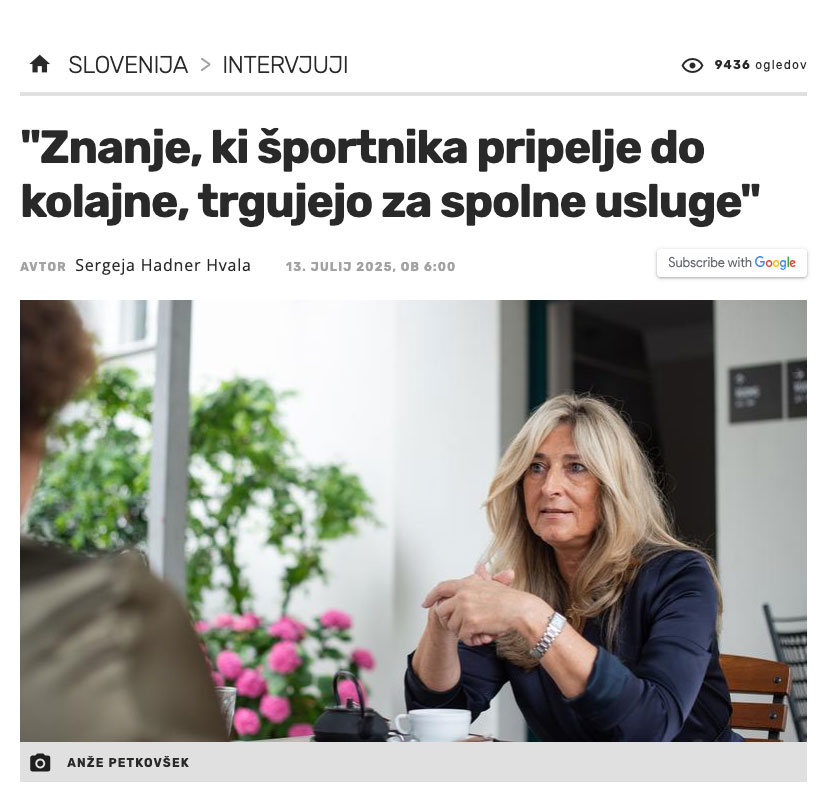This screenshot has width=840, height=804.
Task: Click the dark wall sign in photo background
Action: click(755, 393)
